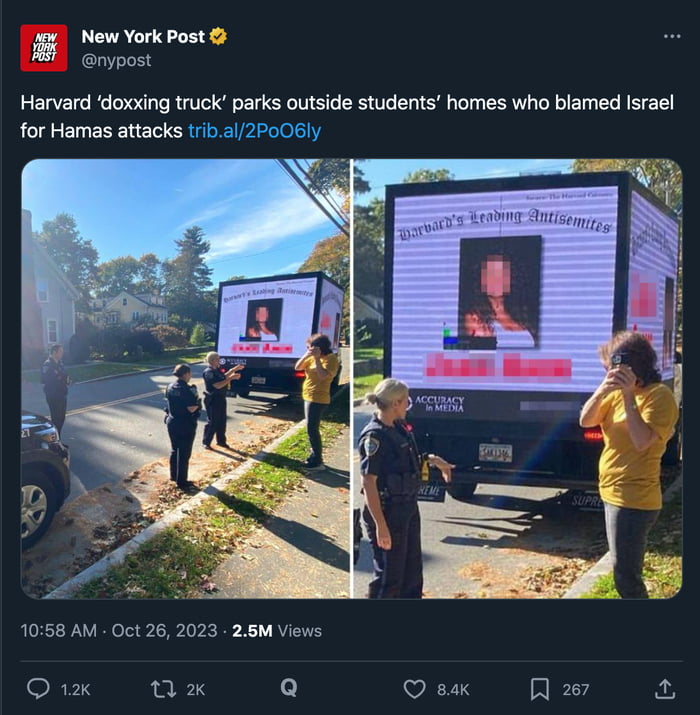Bookmark the post with bookmark icon
Image resolution: width=700 pixels, height=715 pixels.
(x=540, y=689)
